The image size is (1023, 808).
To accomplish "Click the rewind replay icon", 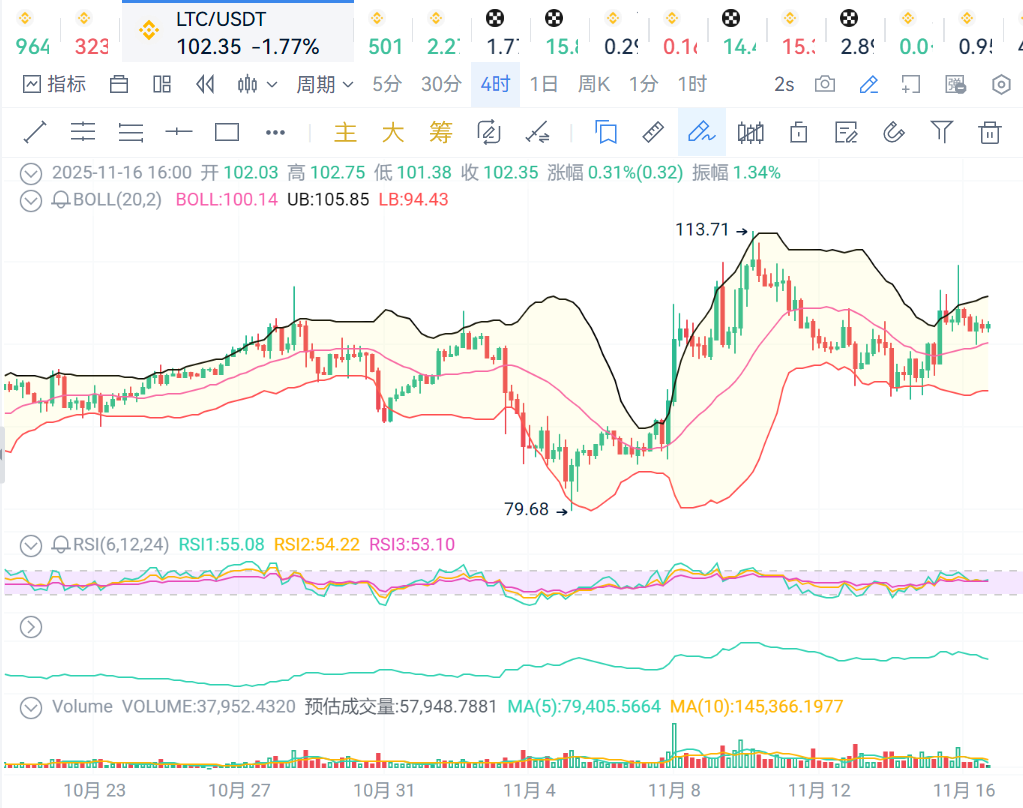I will [205, 84].
